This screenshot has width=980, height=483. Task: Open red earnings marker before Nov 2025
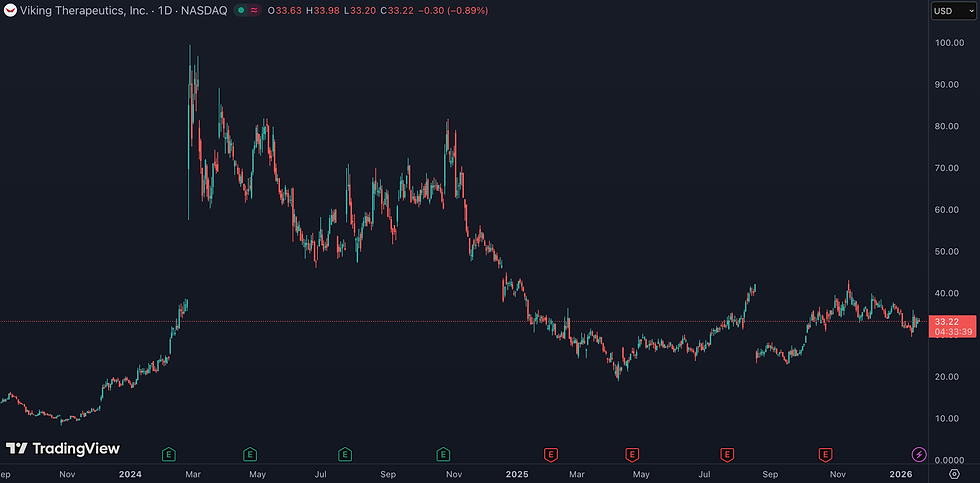pos(826,454)
